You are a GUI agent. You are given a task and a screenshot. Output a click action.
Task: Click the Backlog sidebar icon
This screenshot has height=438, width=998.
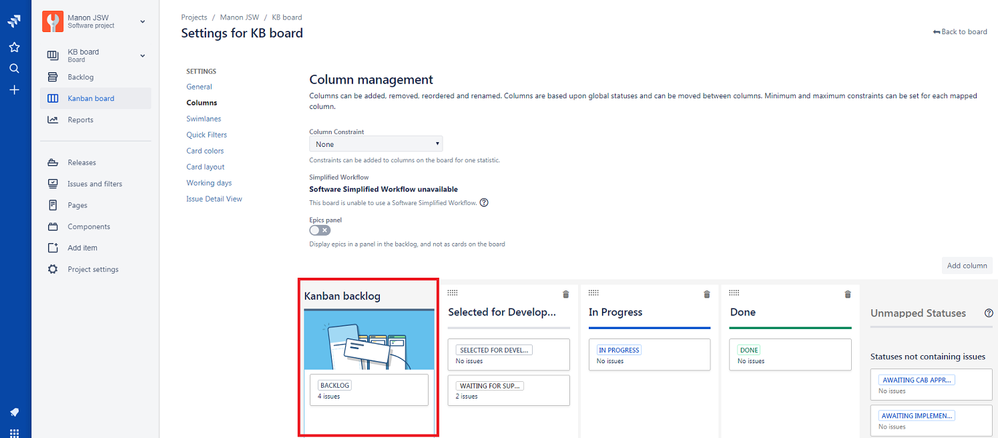53,77
